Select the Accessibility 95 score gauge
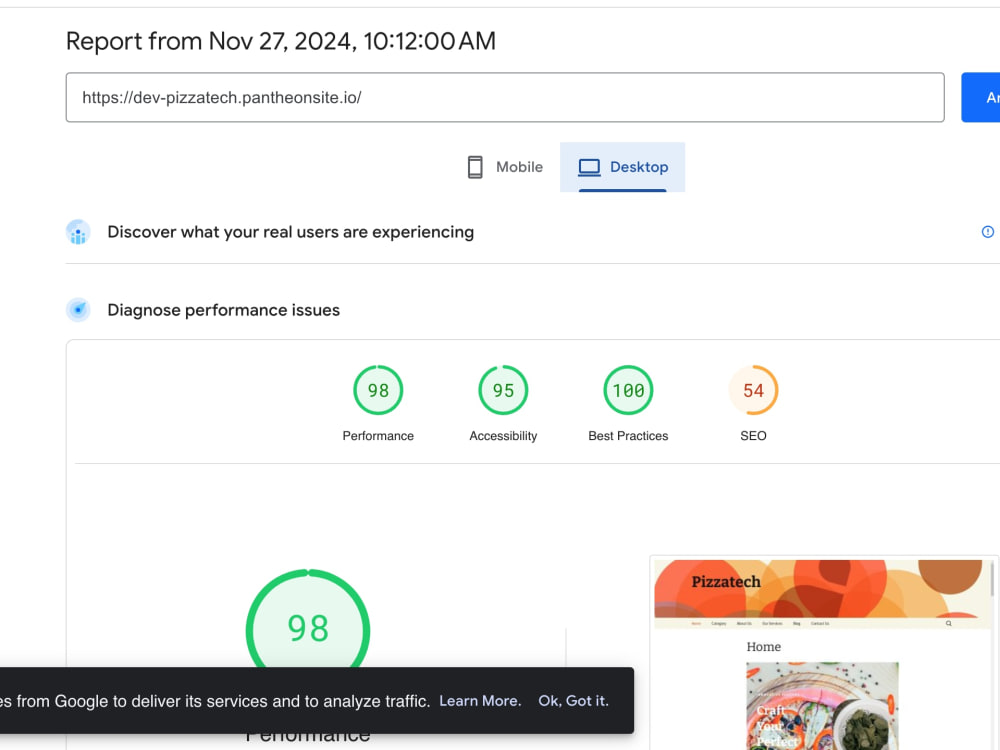 pos(503,390)
